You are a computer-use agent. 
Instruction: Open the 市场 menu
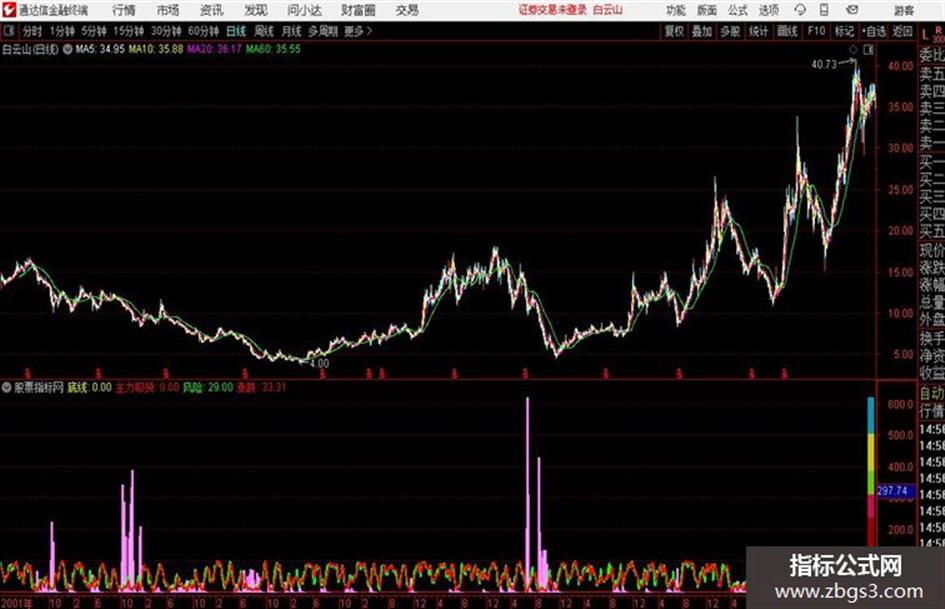(168, 10)
